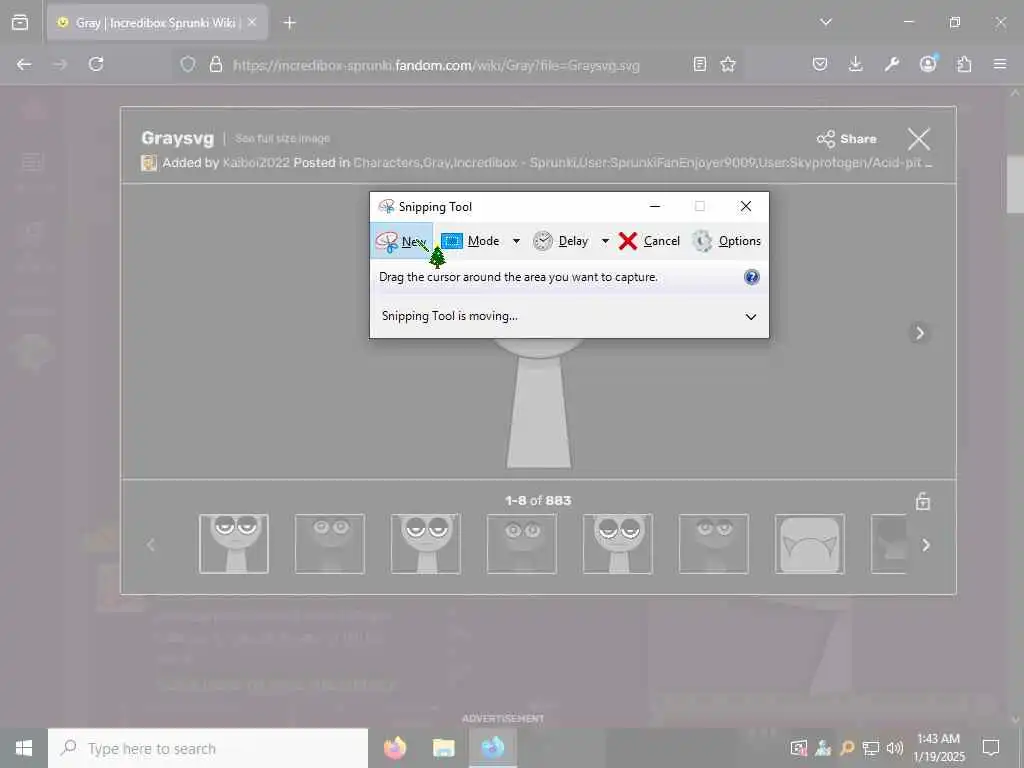Open Firefox application menu
Viewport: 1024px width, 768px height.
(x=1000, y=64)
